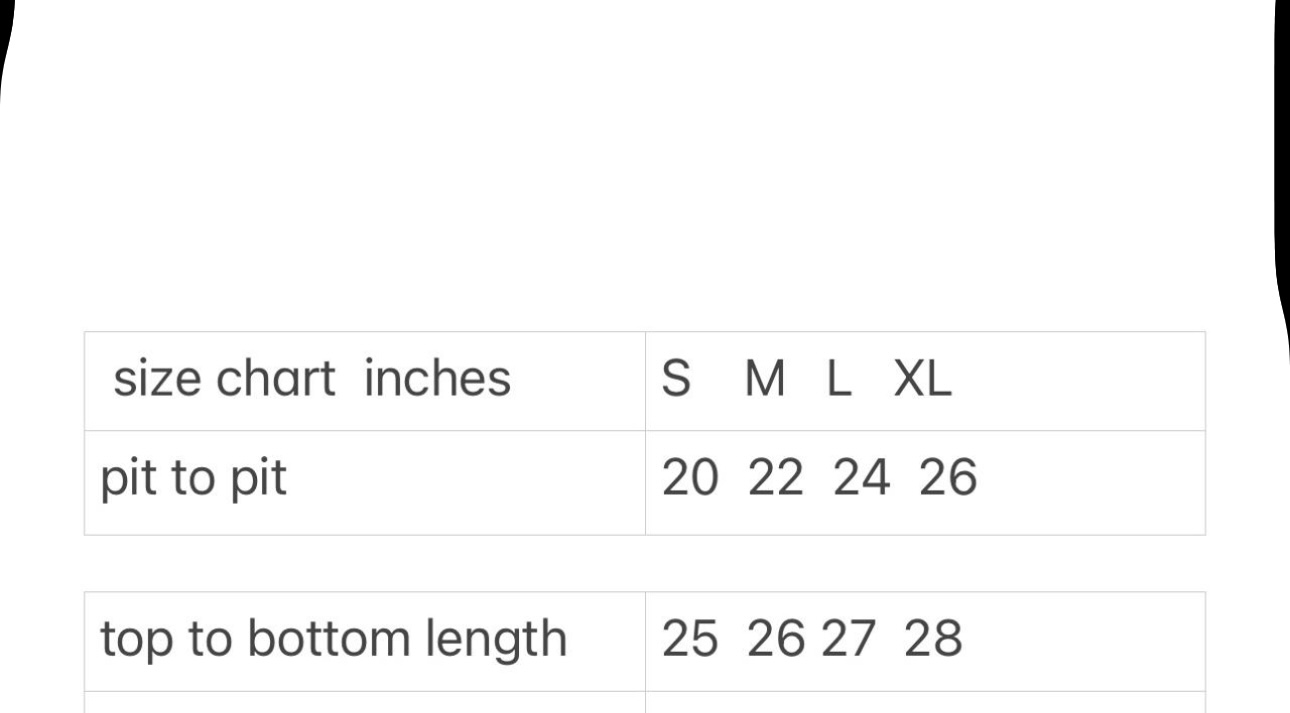Viewport: 1290px width, 713px height.
Task: Select the length value 27
Action: point(849,639)
